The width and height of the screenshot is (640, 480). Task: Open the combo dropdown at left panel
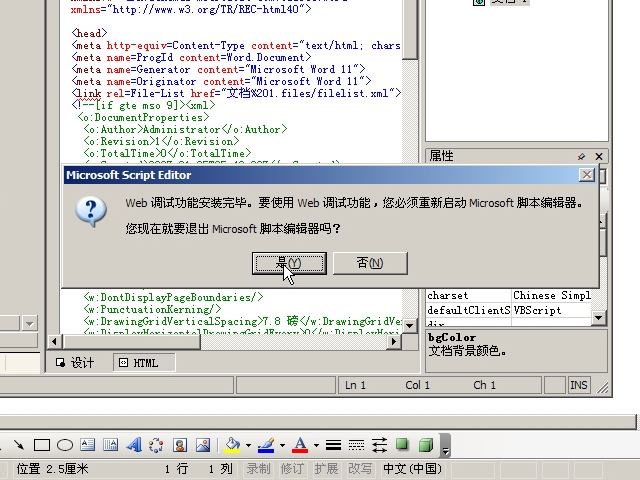(29, 324)
